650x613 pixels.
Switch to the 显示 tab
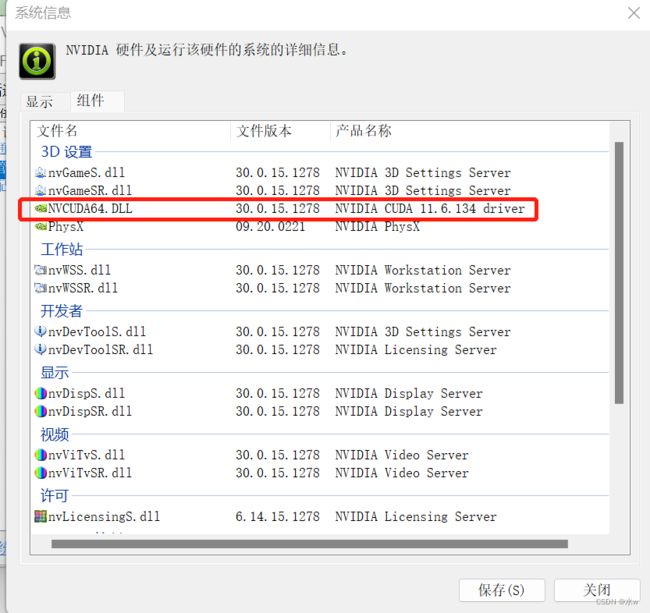tap(40, 102)
